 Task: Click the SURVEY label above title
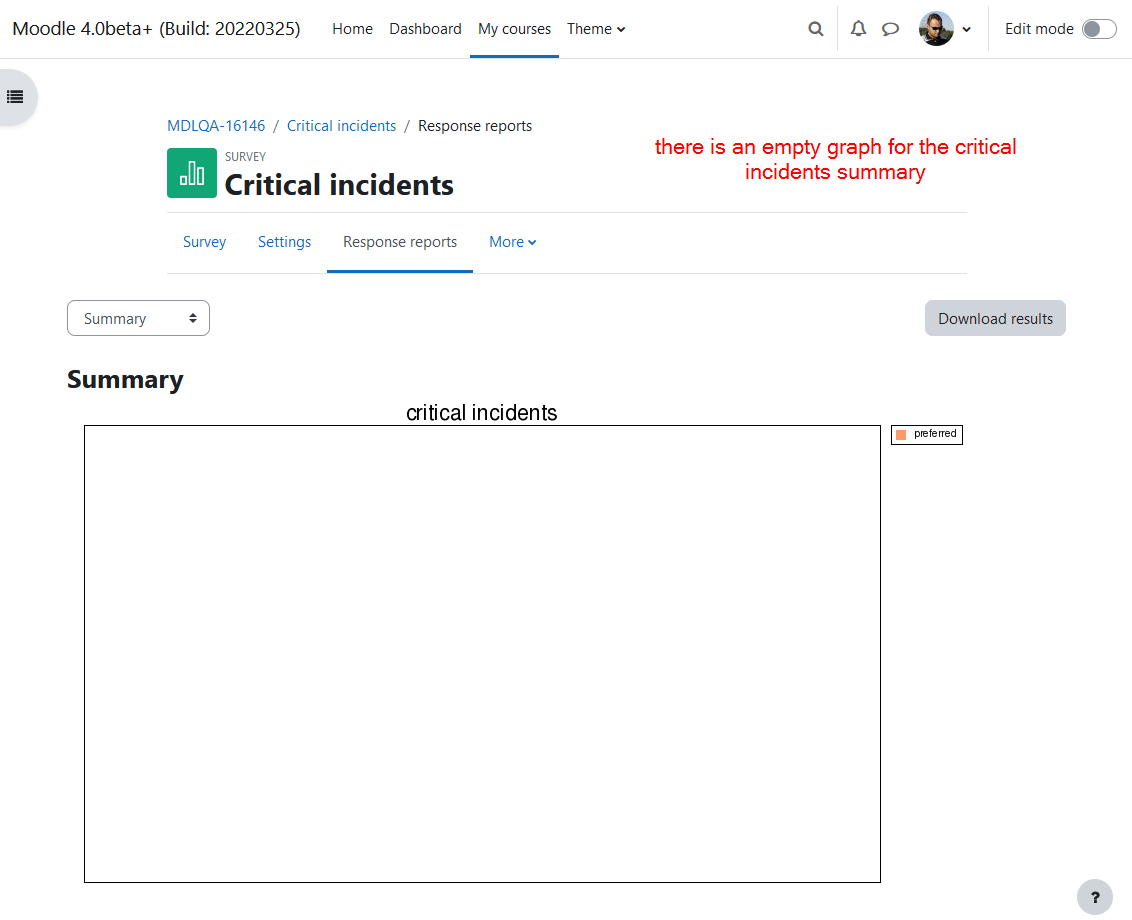point(245,157)
